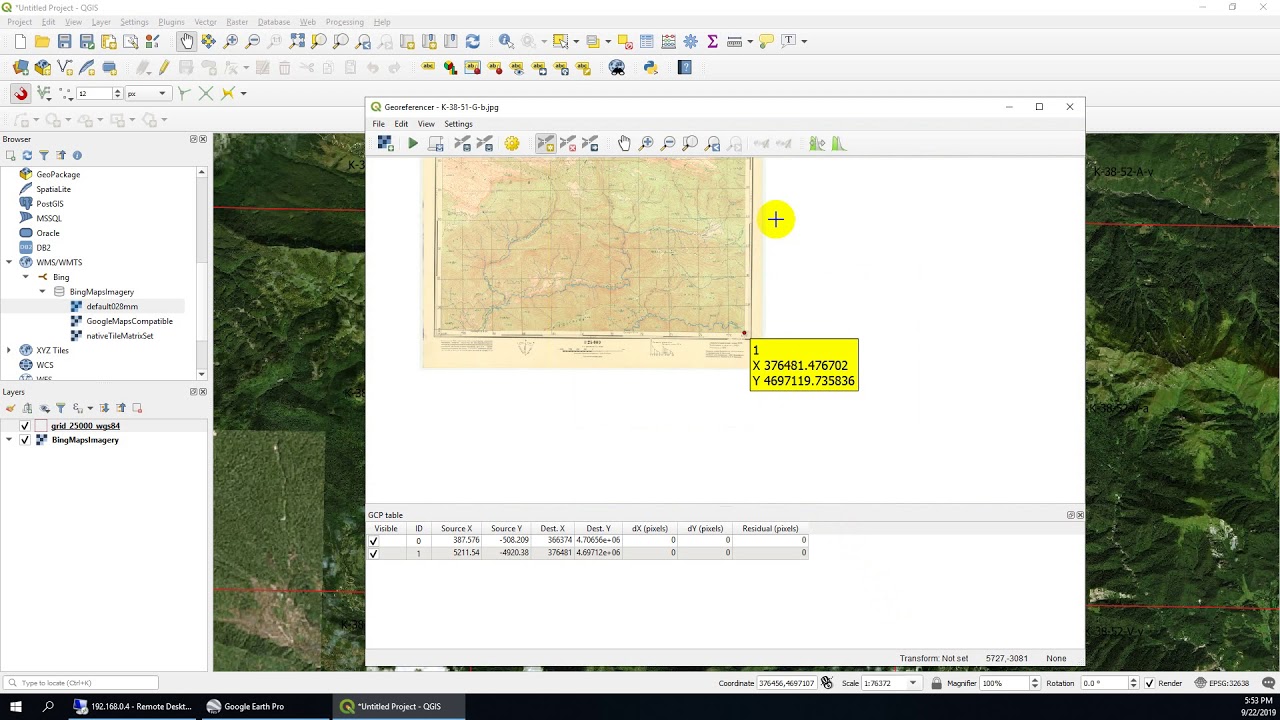Click in the Type to locate search field
Image resolution: width=1280 pixels, height=720 pixels.
80,683
